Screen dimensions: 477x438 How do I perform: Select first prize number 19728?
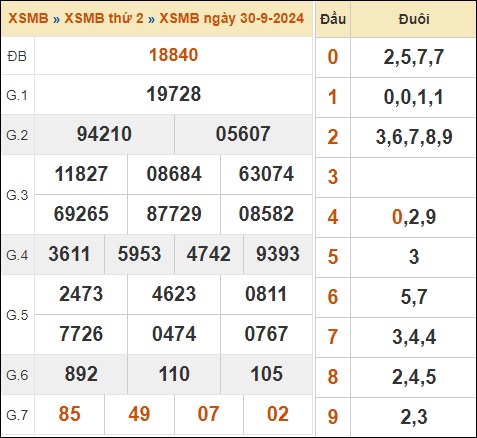pyautogui.click(x=174, y=94)
